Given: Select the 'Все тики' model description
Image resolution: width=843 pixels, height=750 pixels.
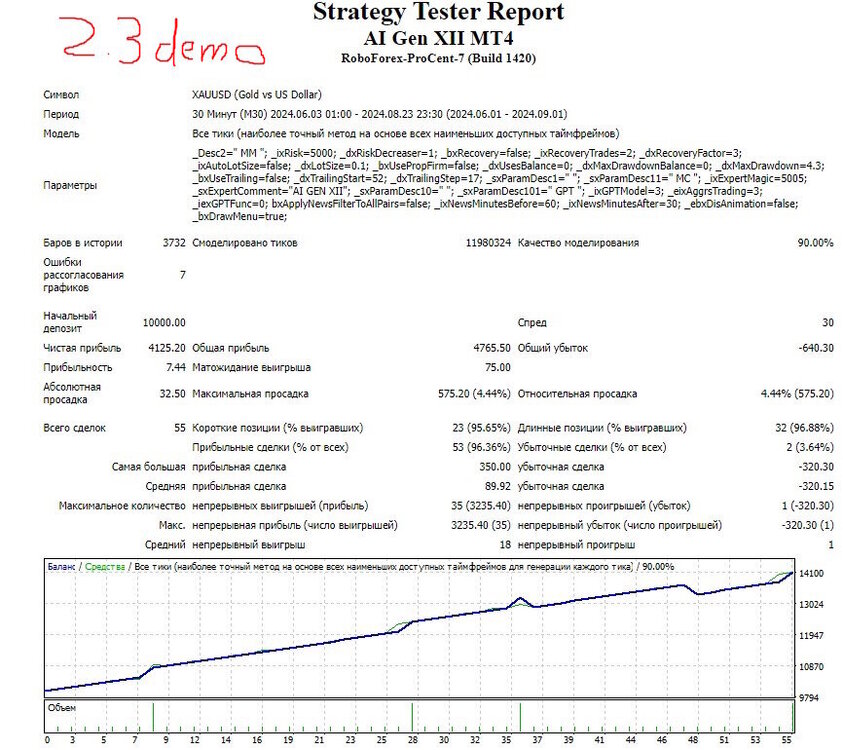Looking at the screenshot, I should (405, 133).
